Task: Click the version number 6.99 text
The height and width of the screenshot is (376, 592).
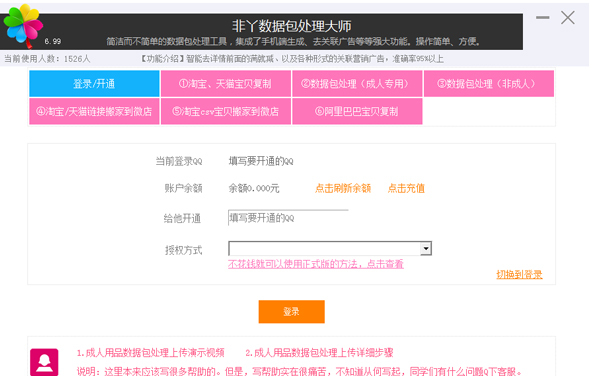Action: (x=52, y=41)
